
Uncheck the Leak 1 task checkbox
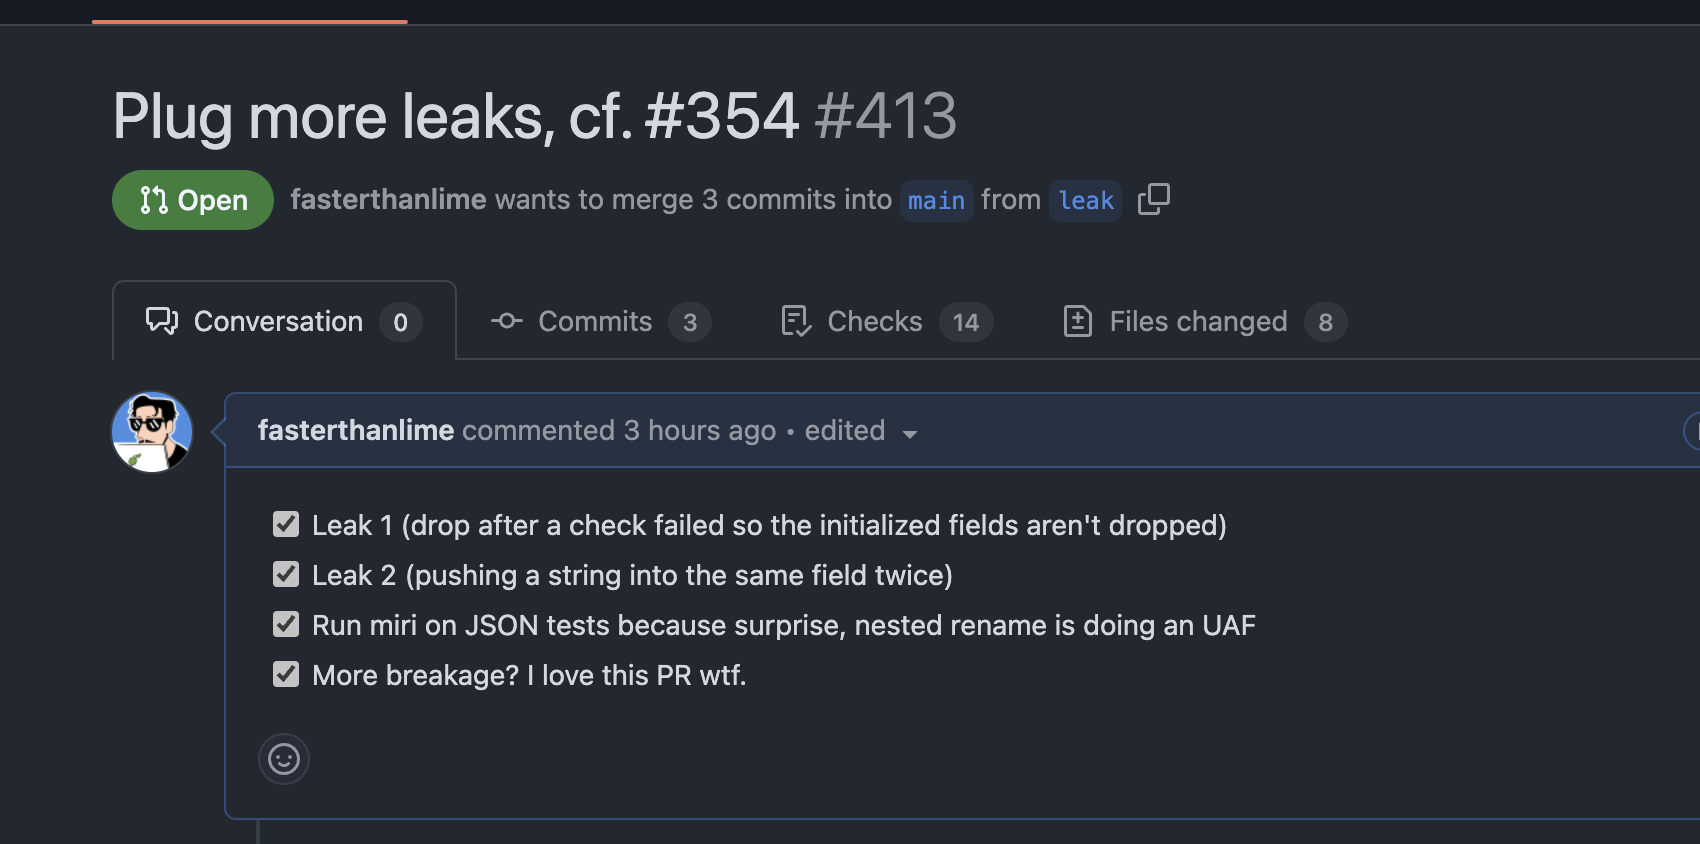286,524
